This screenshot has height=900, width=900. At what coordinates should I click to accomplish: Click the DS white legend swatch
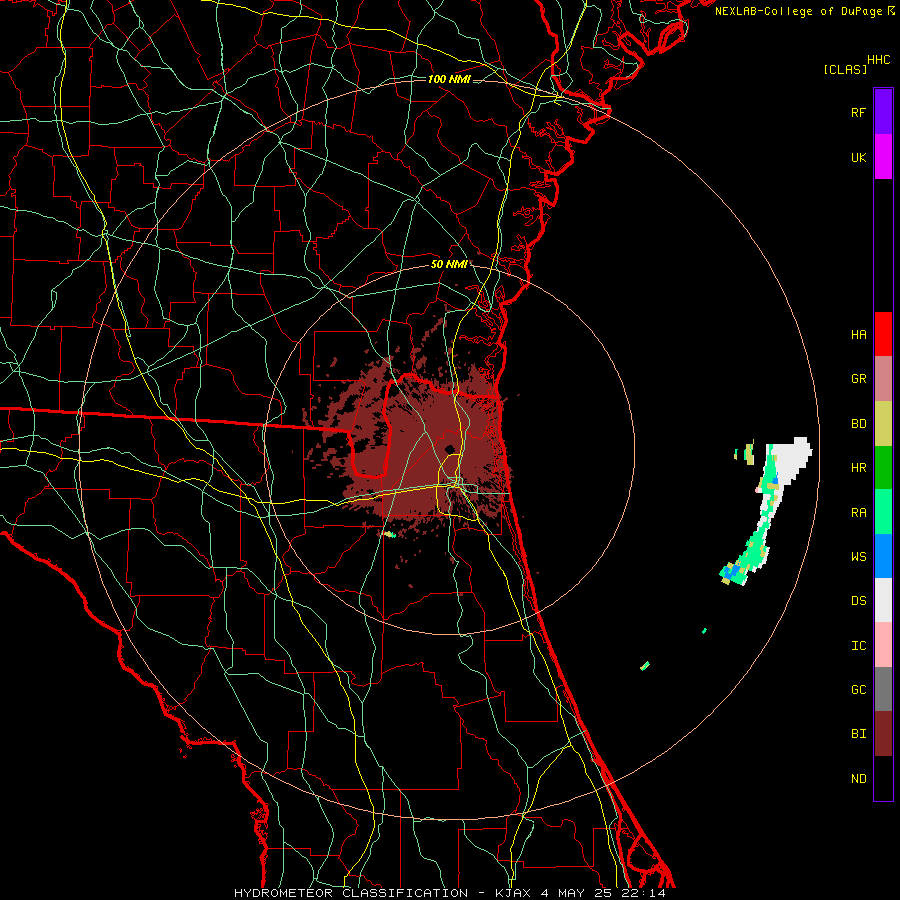click(883, 600)
